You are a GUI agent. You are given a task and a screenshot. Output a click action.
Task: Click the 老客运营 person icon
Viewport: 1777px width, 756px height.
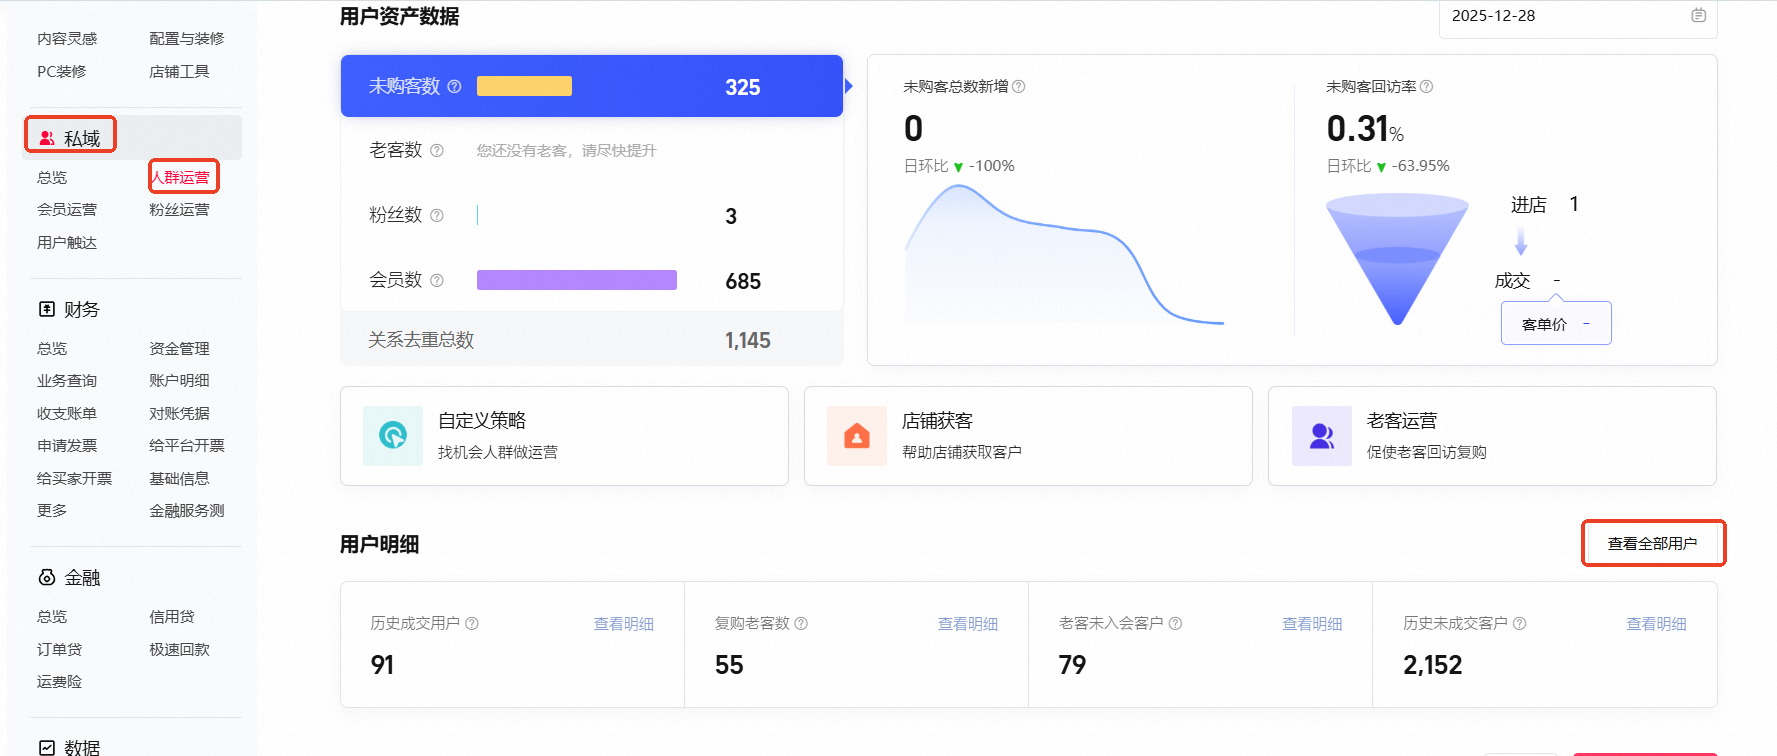tap(1322, 436)
